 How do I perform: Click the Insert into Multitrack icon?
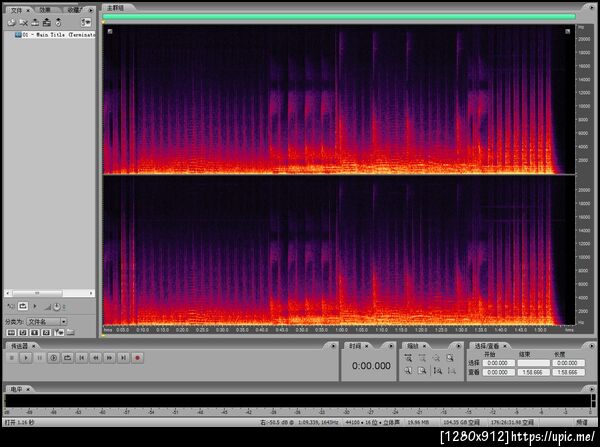(35, 23)
